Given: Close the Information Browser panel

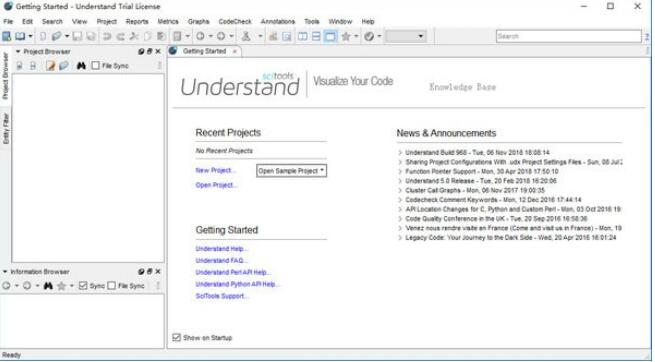Looking at the screenshot, I should point(158,271).
